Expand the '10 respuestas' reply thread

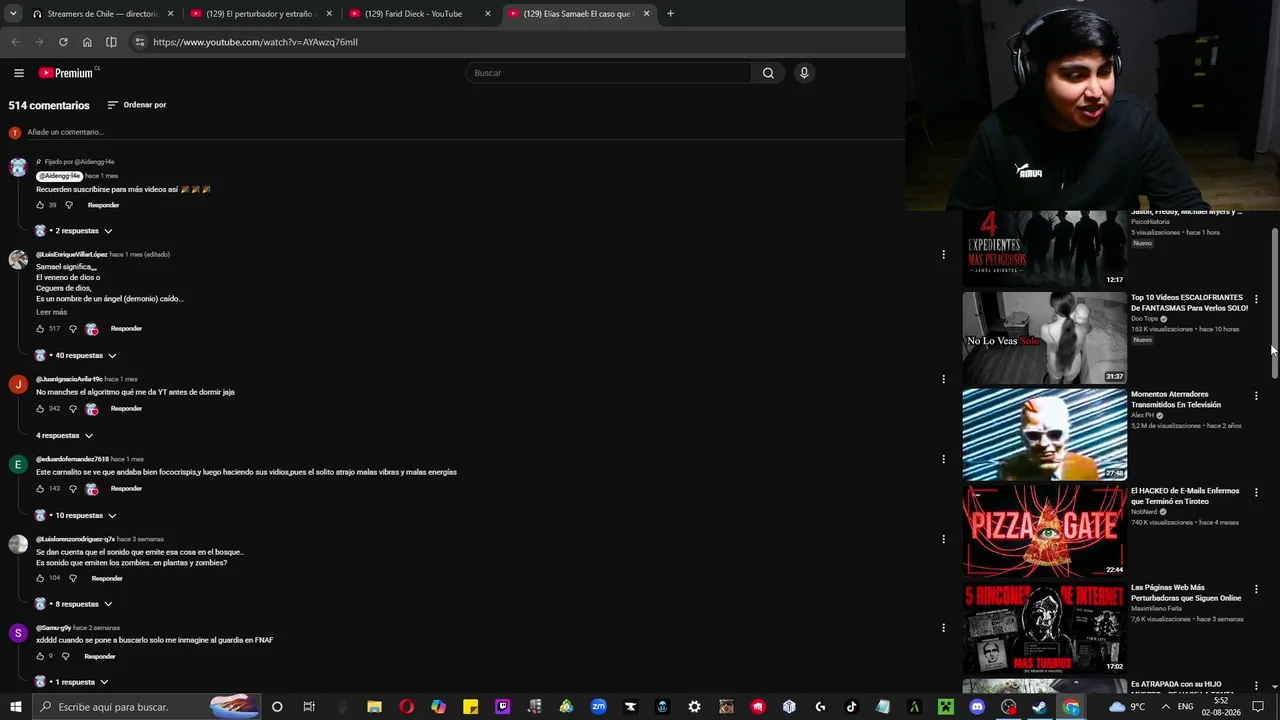76,516
